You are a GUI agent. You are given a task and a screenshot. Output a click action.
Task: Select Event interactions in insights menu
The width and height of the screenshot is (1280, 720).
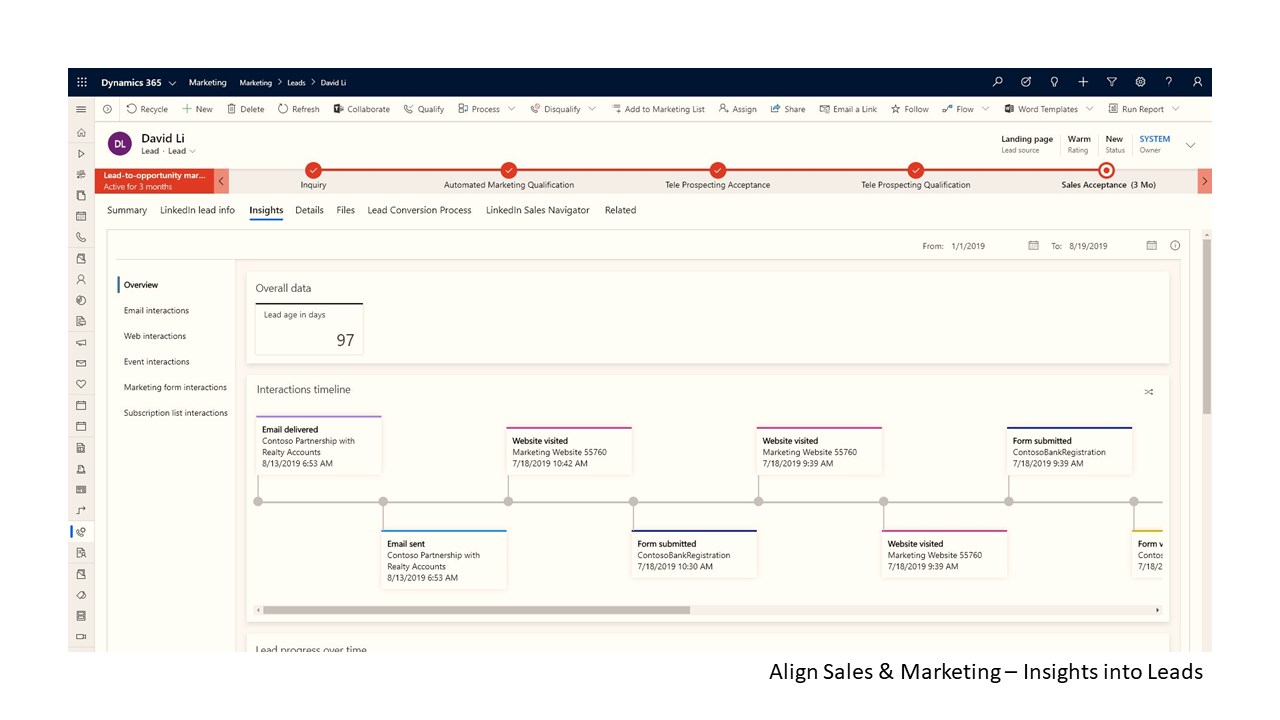tap(157, 362)
